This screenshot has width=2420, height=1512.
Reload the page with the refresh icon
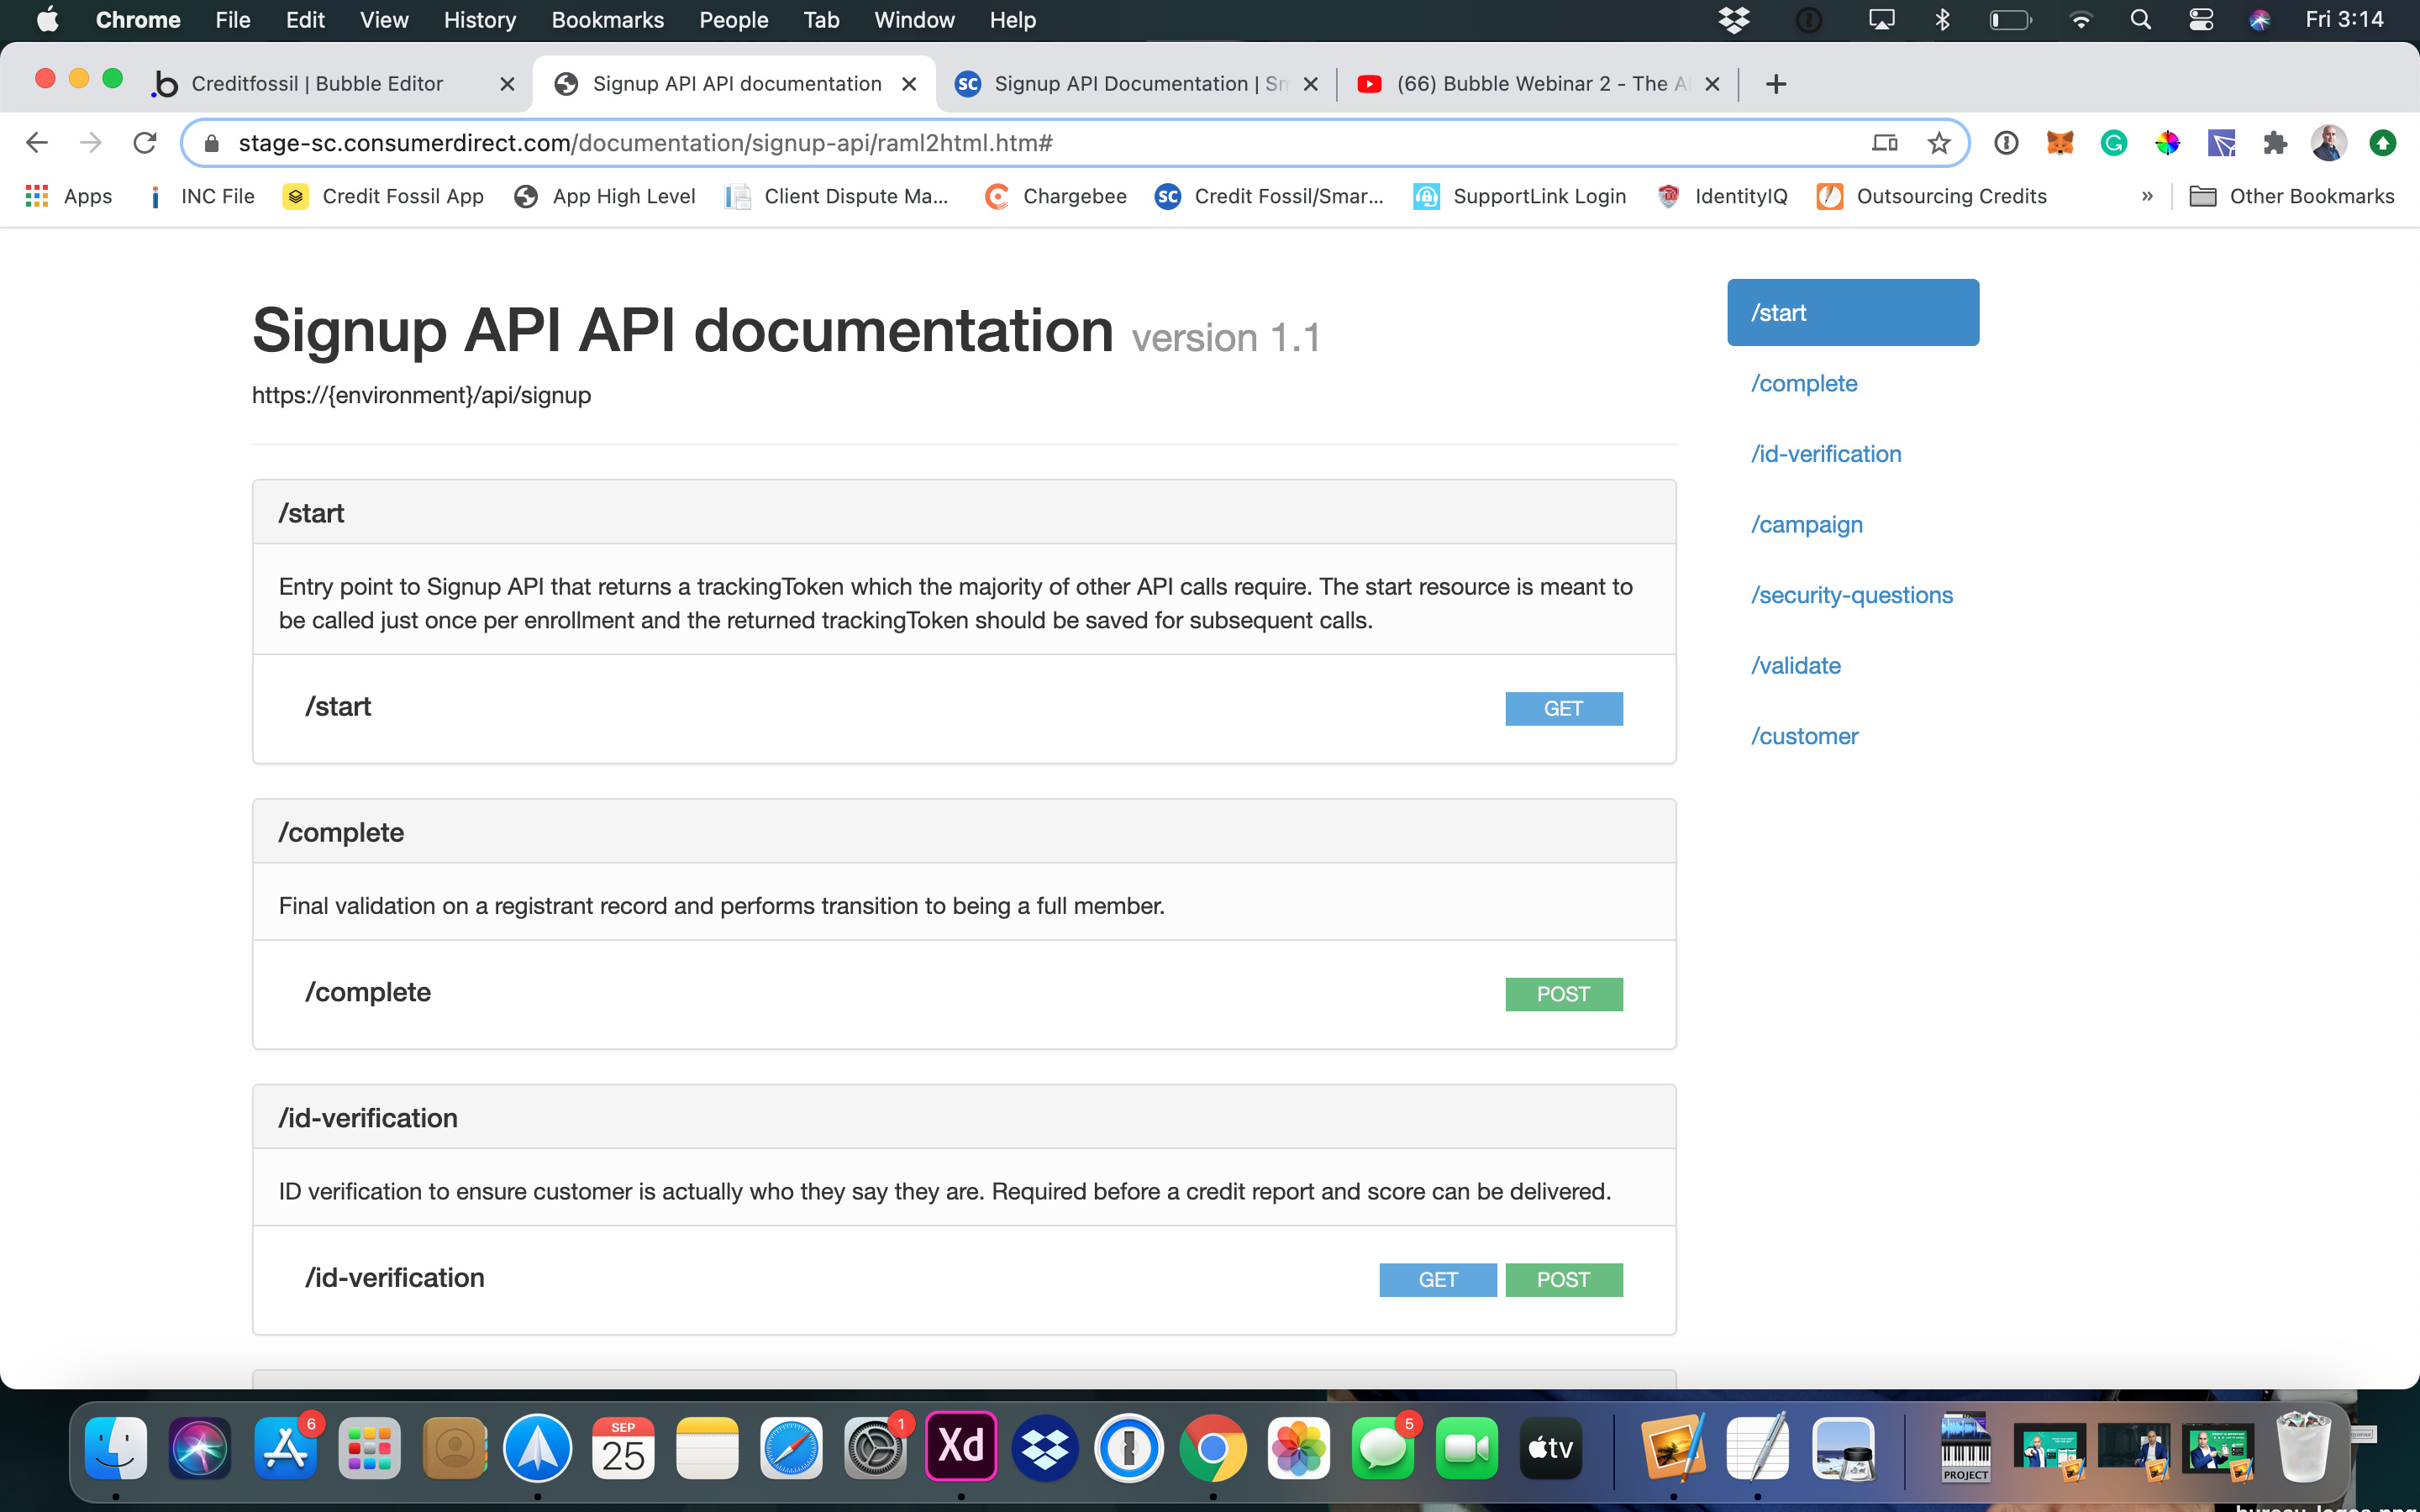pyautogui.click(x=145, y=143)
